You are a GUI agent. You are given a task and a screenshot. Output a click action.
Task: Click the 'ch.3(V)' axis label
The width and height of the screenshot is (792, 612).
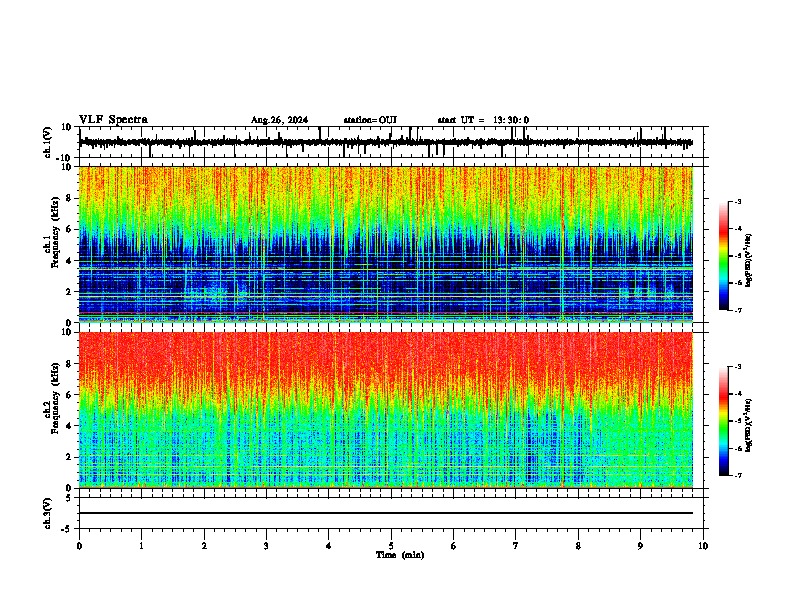click(48, 513)
